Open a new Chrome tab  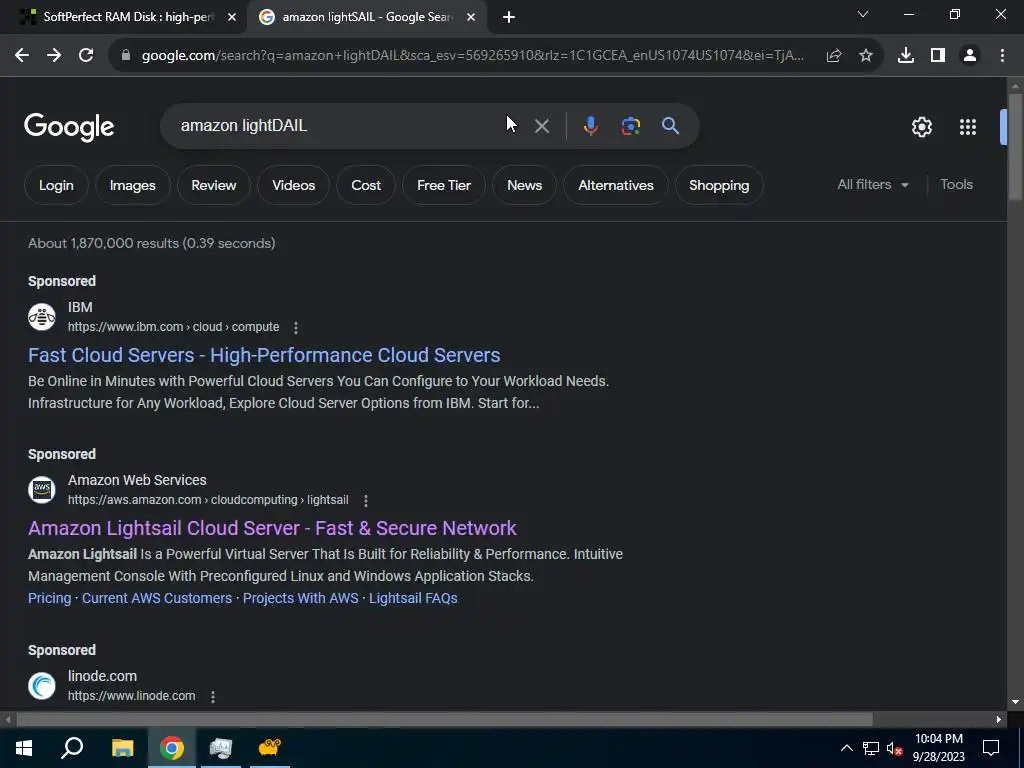(509, 18)
